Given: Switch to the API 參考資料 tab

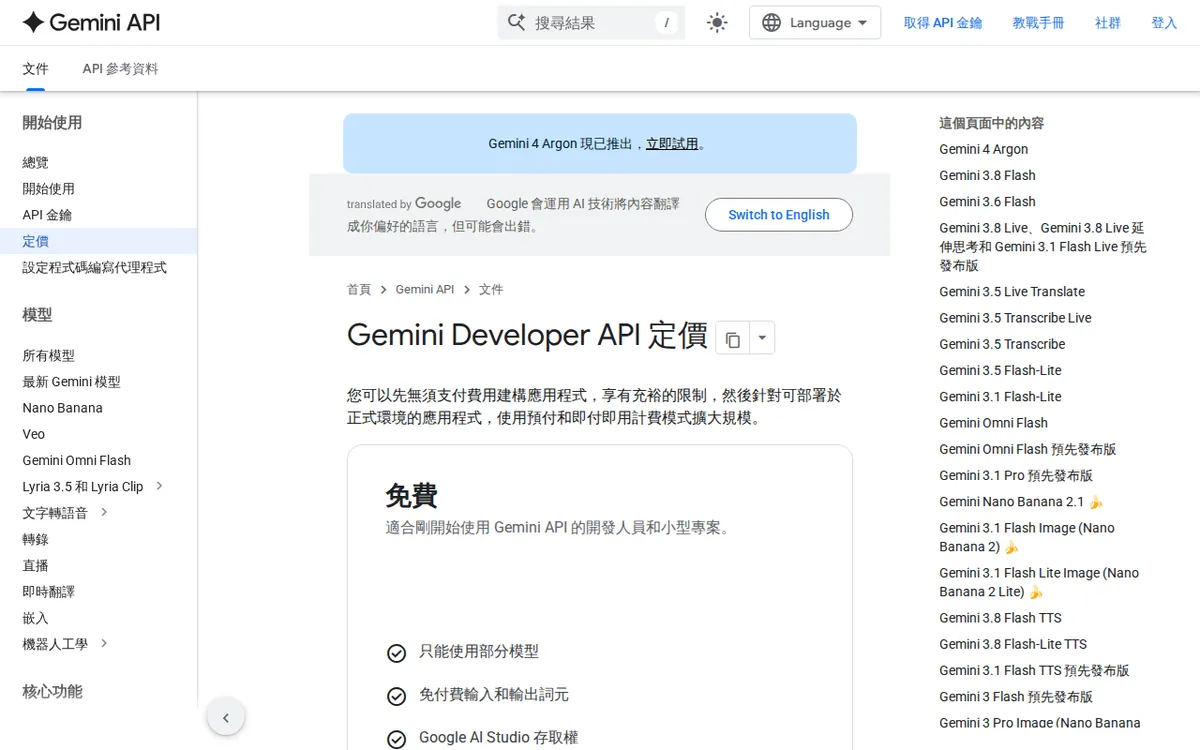Looking at the screenshot, I should tap(120, 69).
